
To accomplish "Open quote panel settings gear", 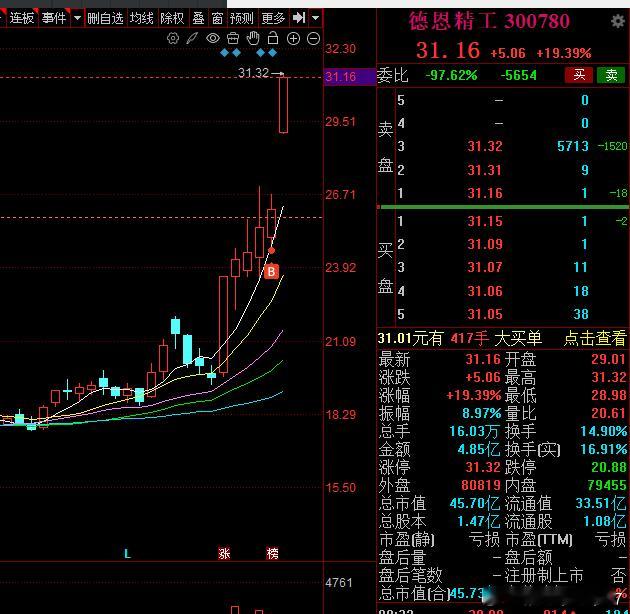I will 618,20.
